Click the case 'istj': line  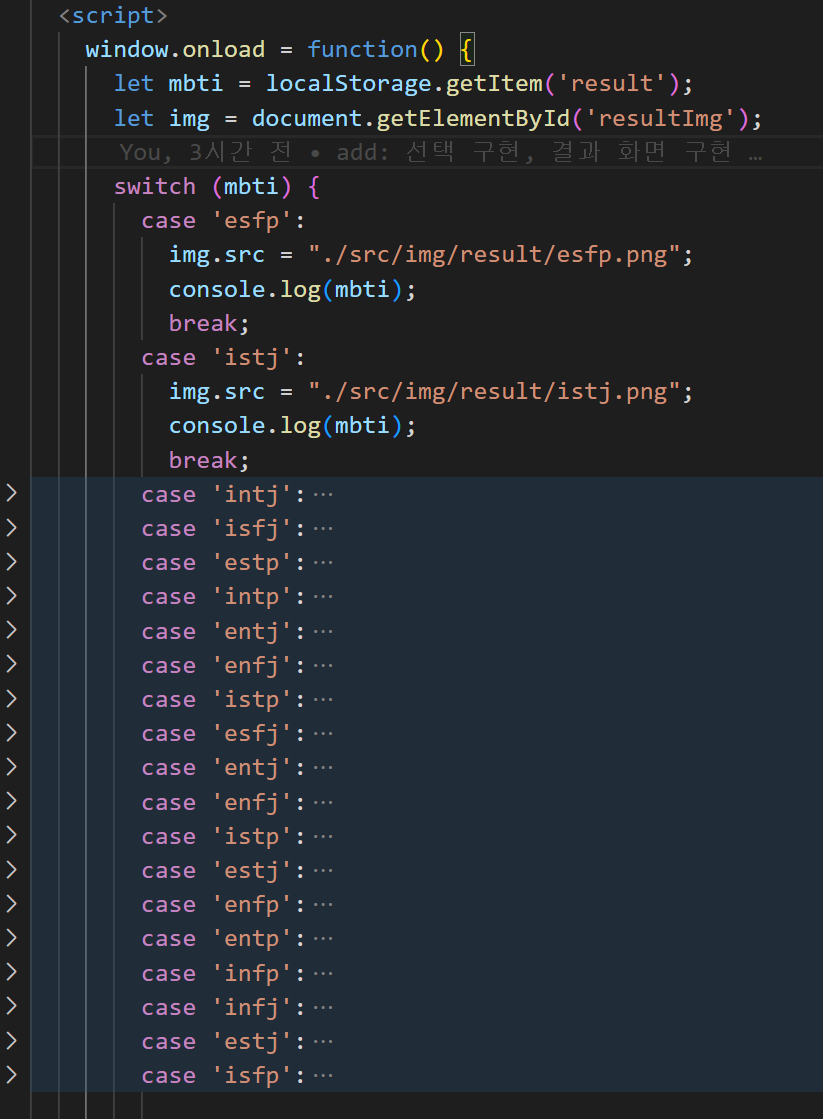(x=223, y=358)
